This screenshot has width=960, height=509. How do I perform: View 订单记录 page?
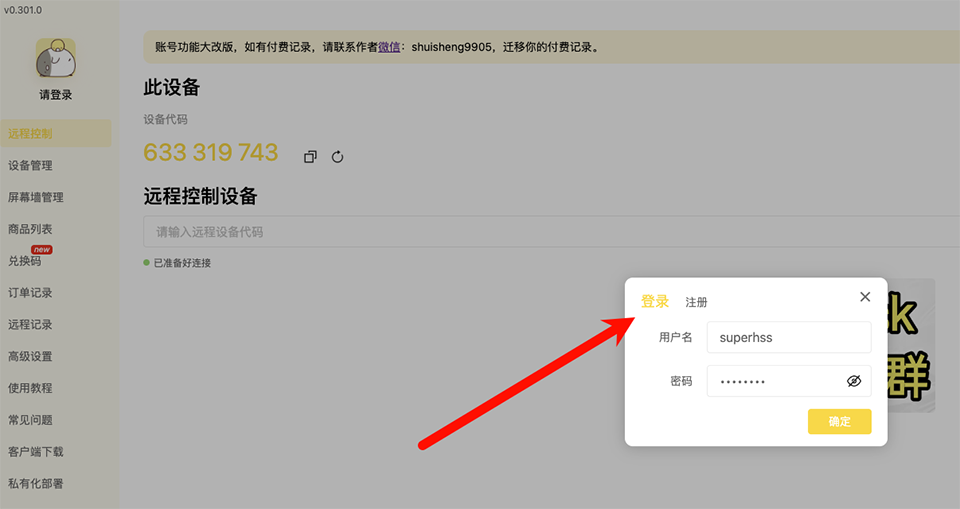[30, 293]
